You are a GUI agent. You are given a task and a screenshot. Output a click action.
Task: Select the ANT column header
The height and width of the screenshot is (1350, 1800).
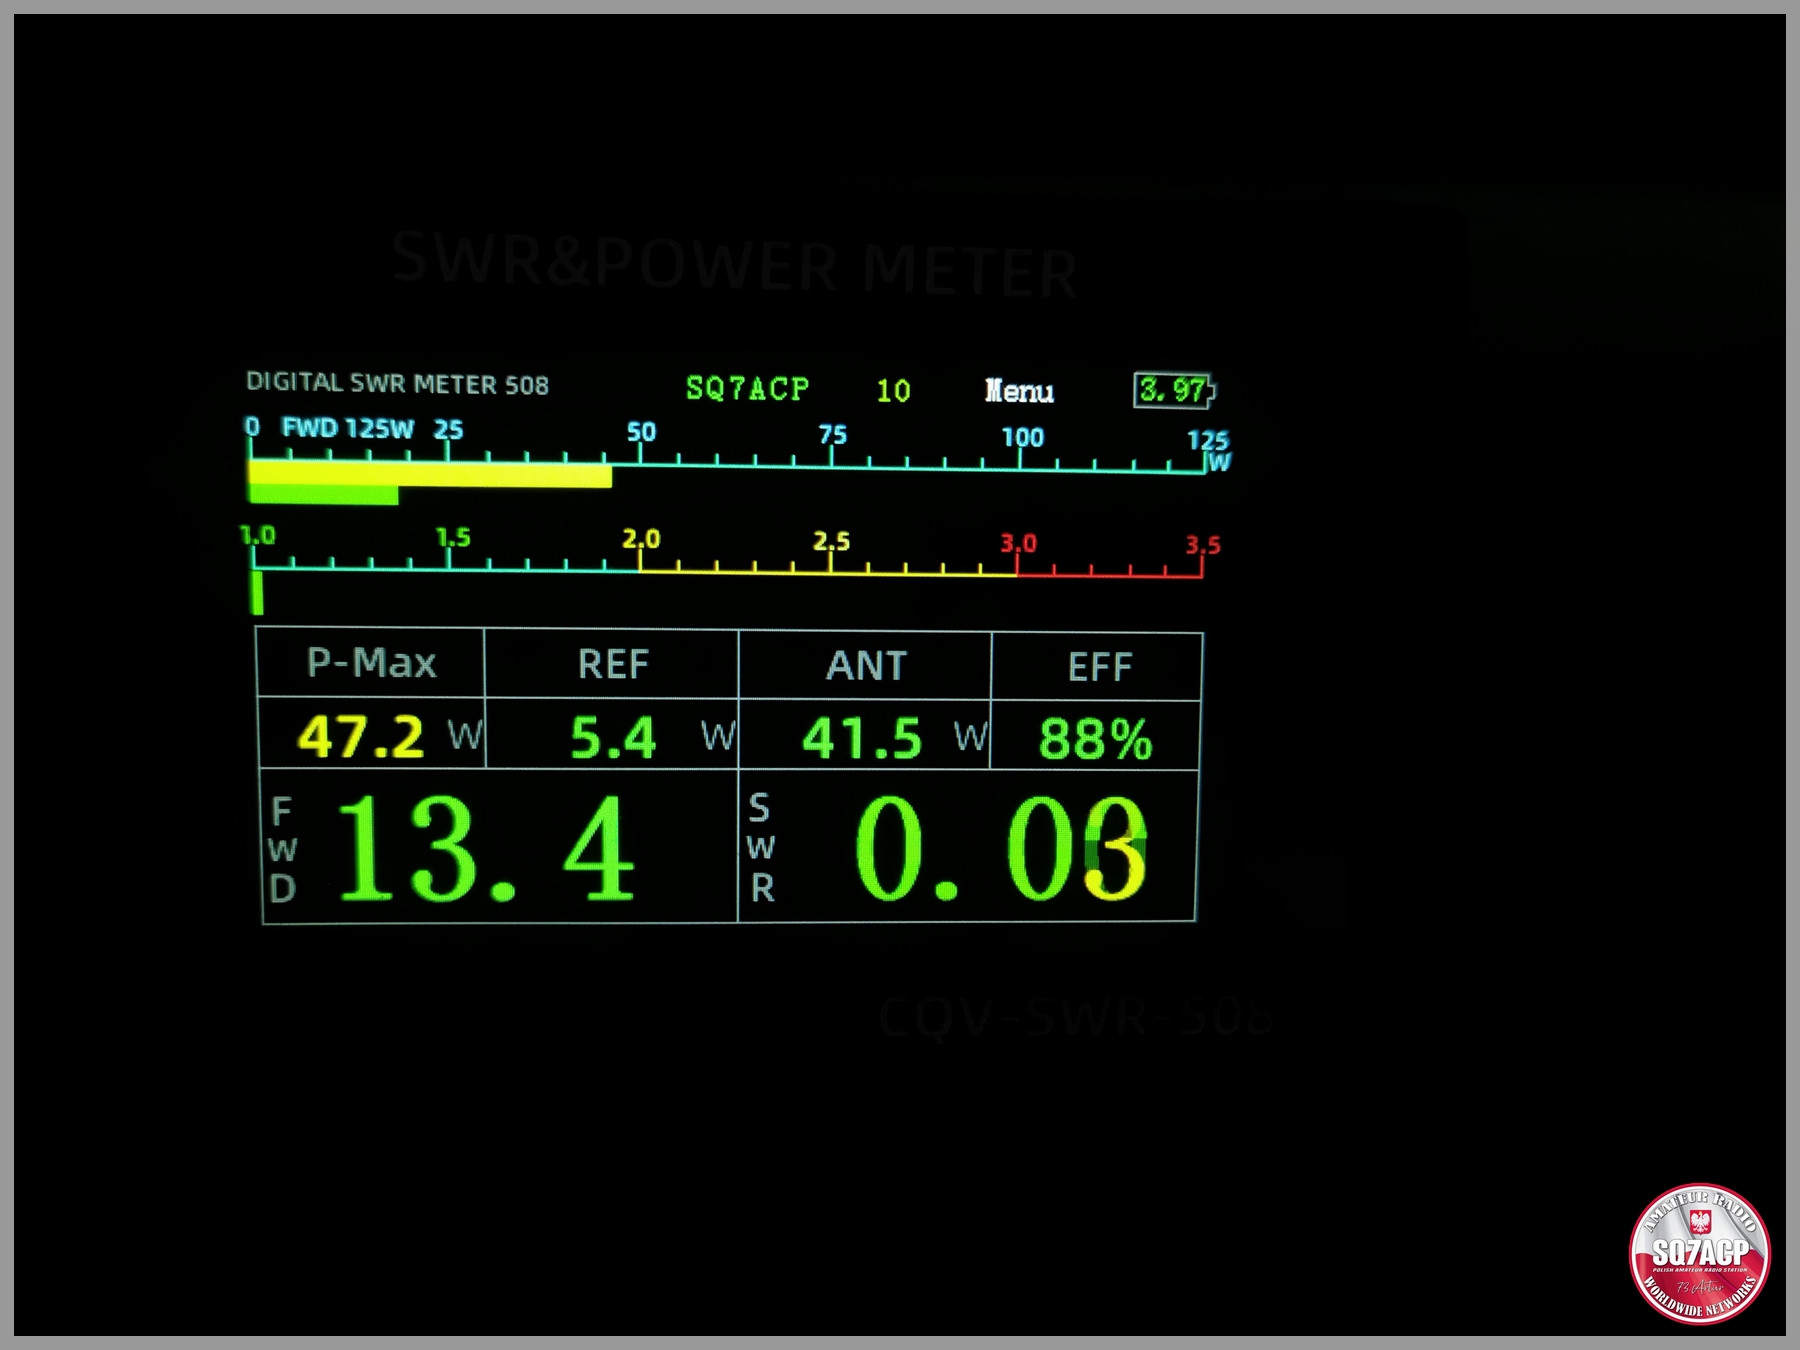(x=865, y=666)
